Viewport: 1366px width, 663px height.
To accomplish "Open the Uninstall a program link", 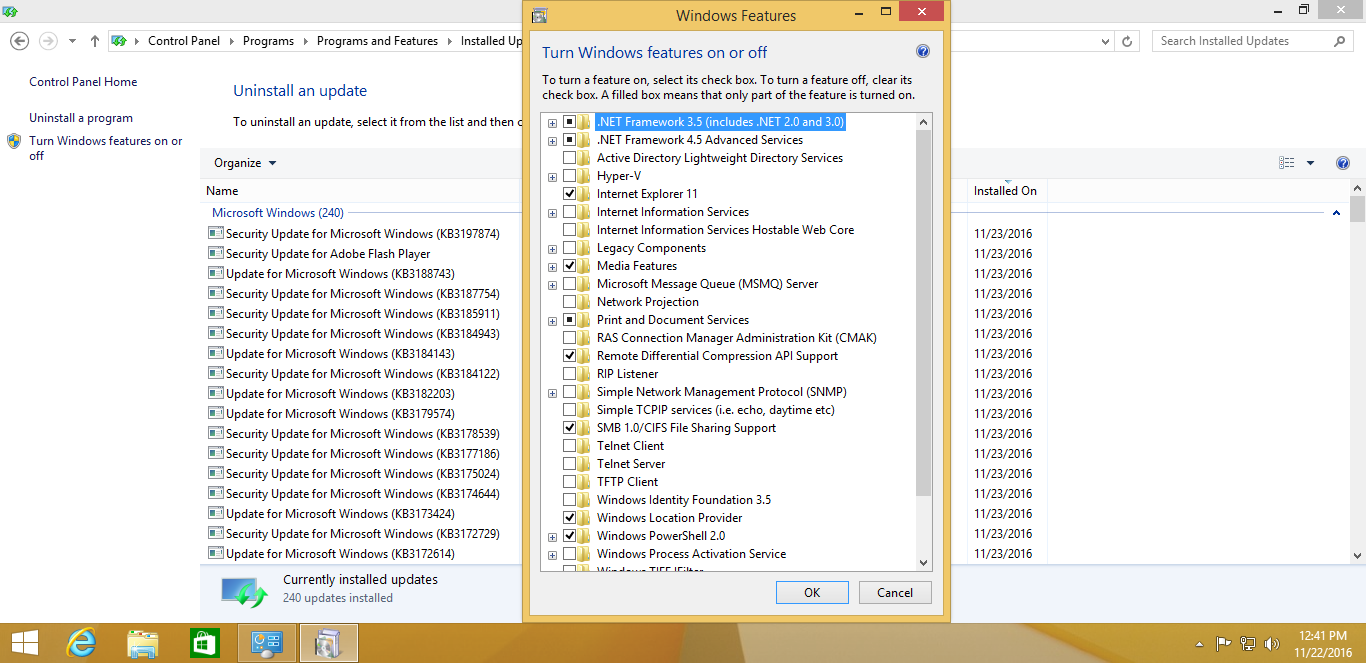I will click(x=81, y=118).
